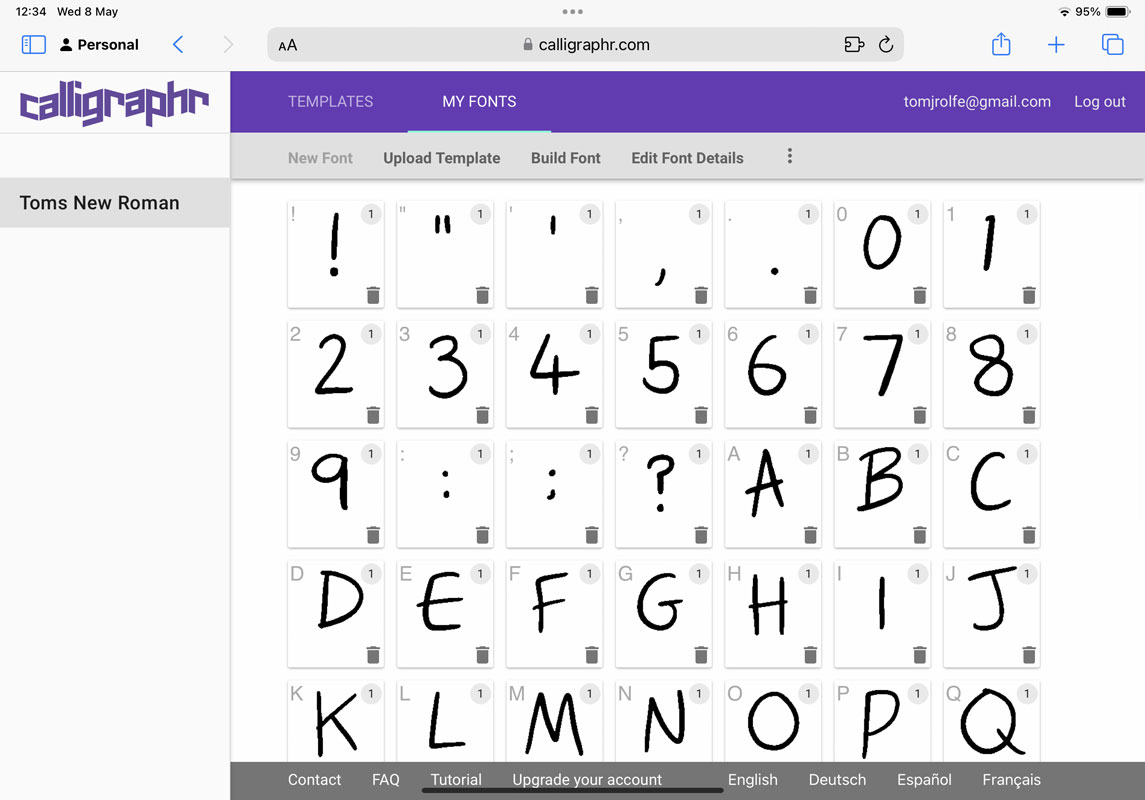
Task: Click Build Font
Action: (x=565, y=158)
